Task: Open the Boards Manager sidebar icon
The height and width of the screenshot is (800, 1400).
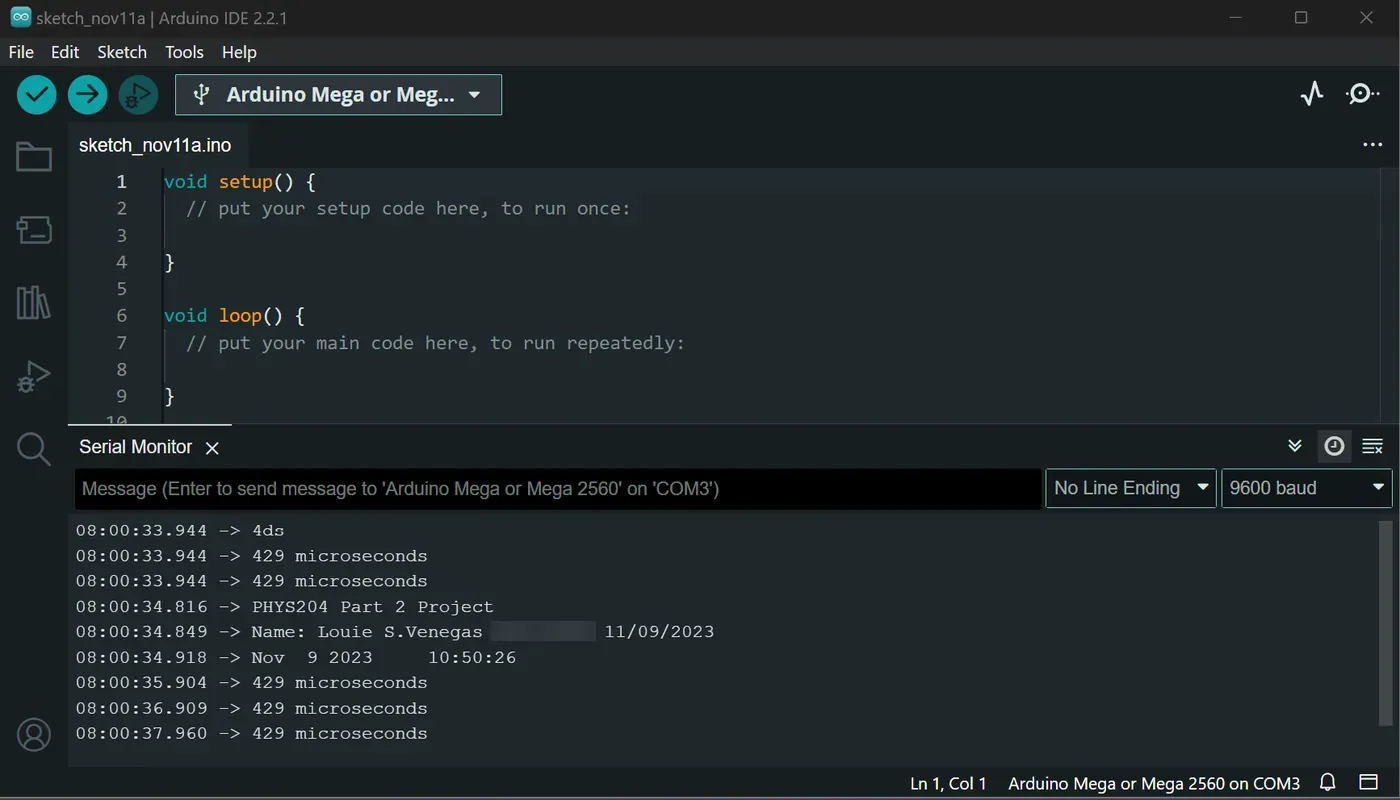Action: pos(34,230)
